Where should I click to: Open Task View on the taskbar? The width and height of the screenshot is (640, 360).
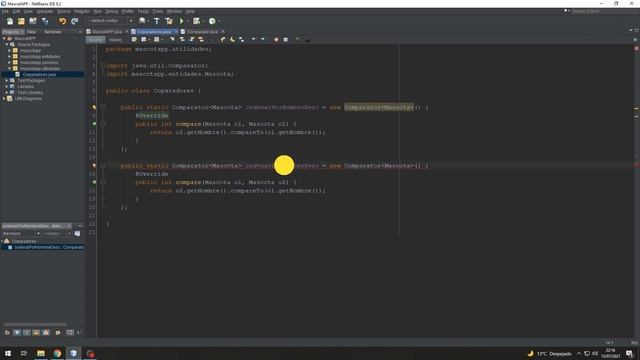click(x=24, y=353)
